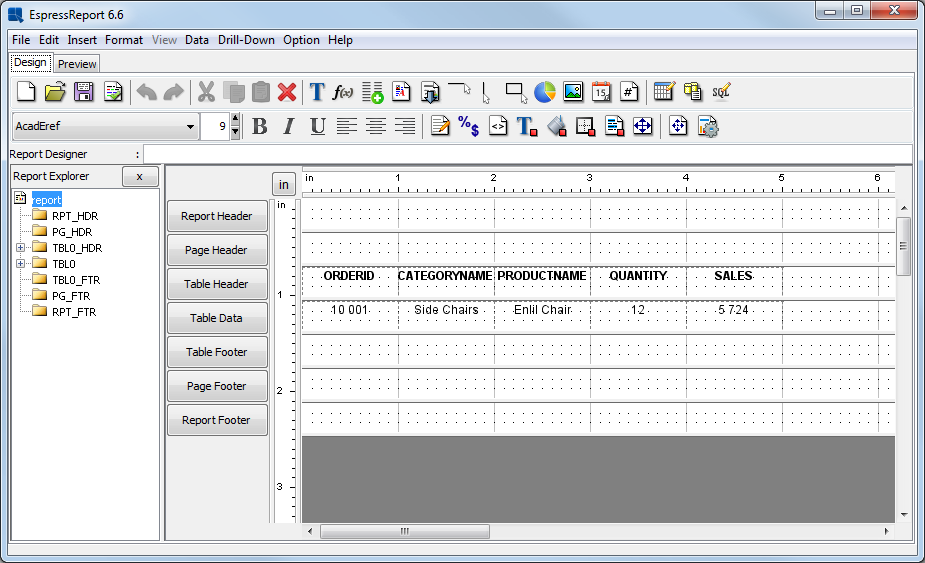Cut selection with the scissors icon
The width and height of the screenshot is (925, 563).
(x=206, y=92)
